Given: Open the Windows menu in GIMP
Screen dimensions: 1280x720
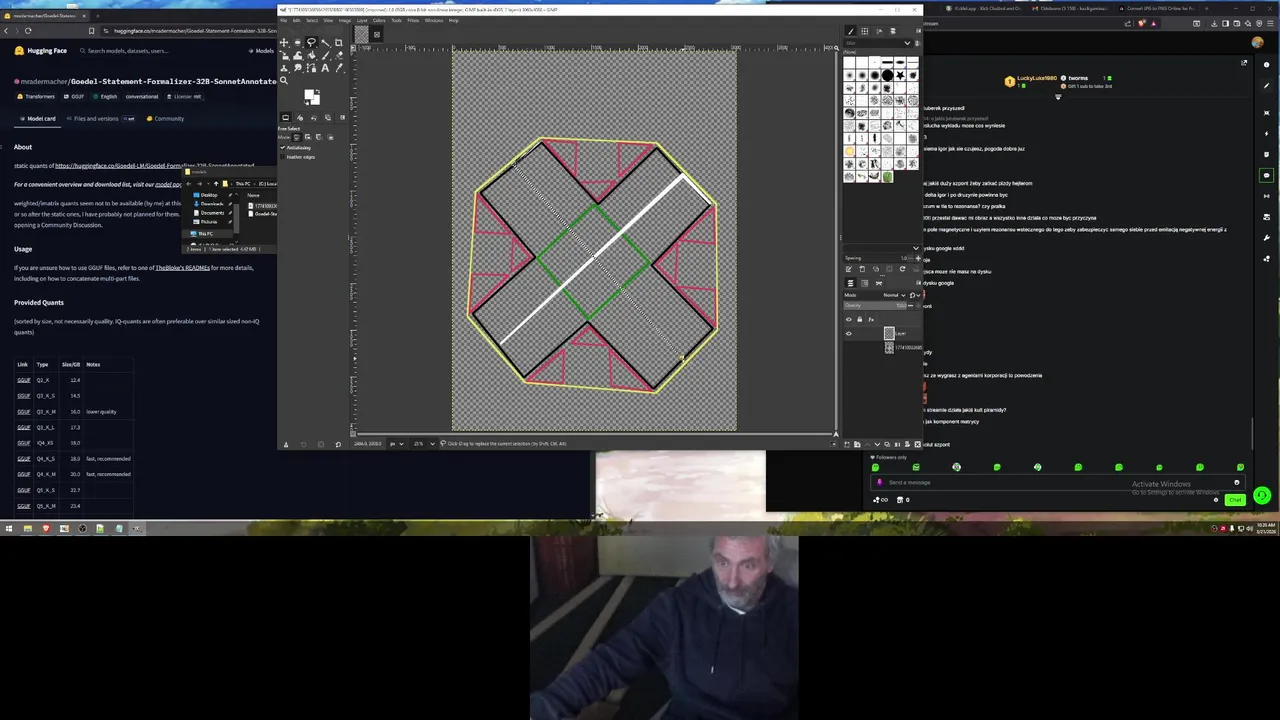Looking at the screenshot, I should [434, 20].
